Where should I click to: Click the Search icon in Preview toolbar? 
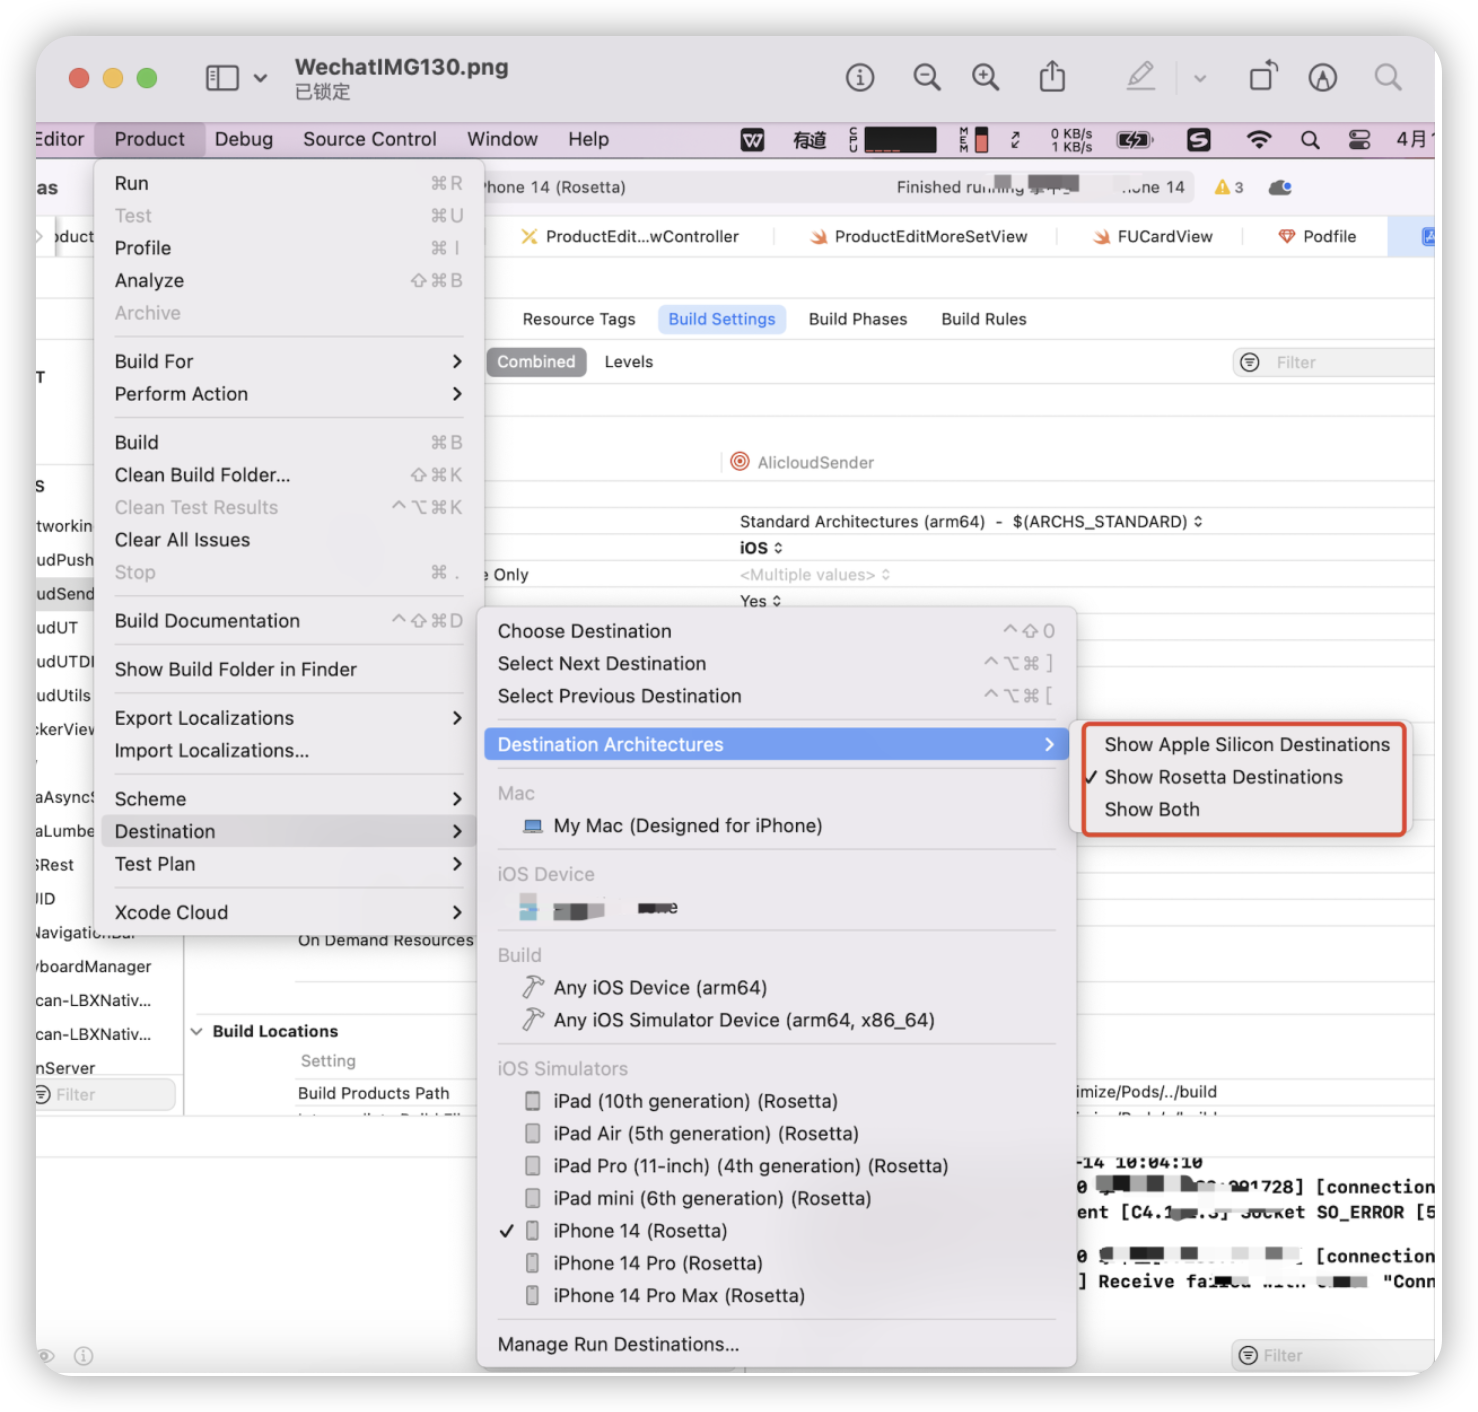click(x=1388, y=77)
